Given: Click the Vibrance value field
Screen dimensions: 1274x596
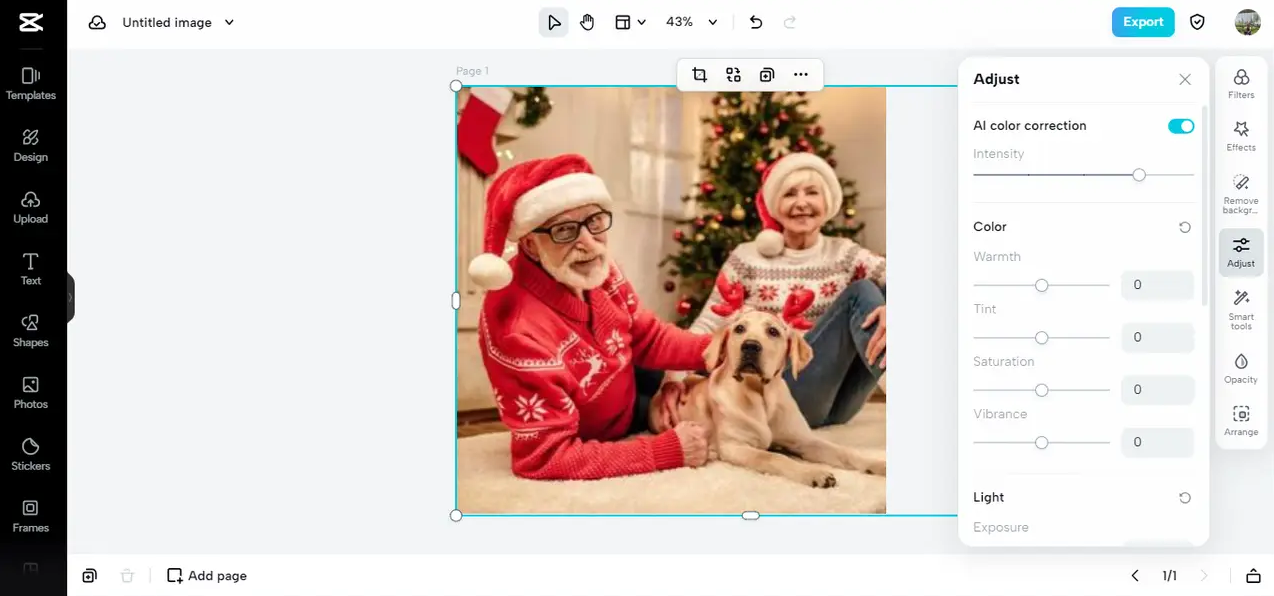Looking at the screenshot, I should click(1157, 442).
